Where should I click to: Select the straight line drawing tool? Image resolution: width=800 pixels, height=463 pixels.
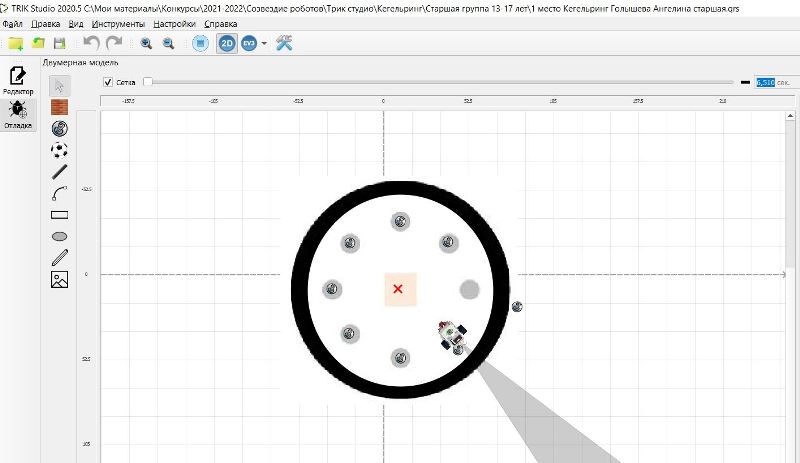[59, 171]
